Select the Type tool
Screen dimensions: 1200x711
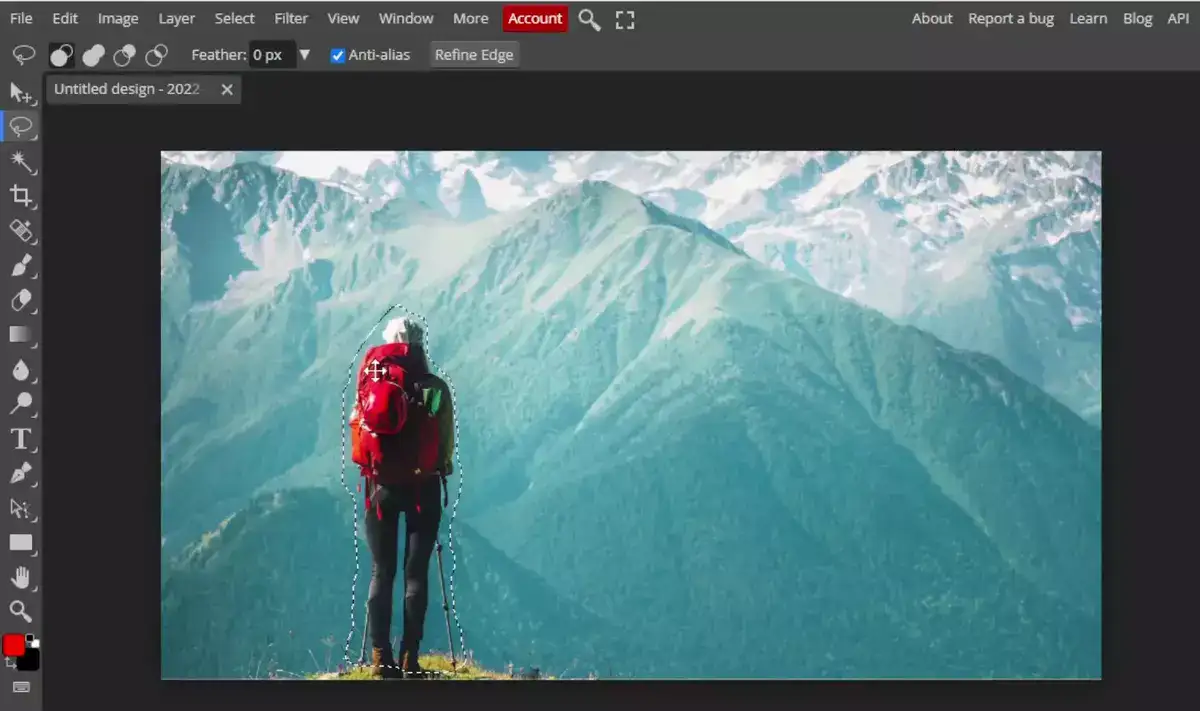click(21, 439)
